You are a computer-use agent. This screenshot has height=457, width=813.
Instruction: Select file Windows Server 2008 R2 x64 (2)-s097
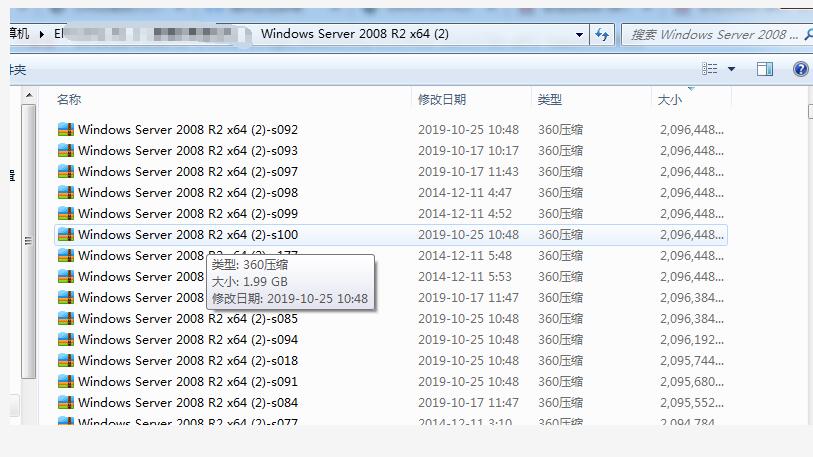[188, 172]
